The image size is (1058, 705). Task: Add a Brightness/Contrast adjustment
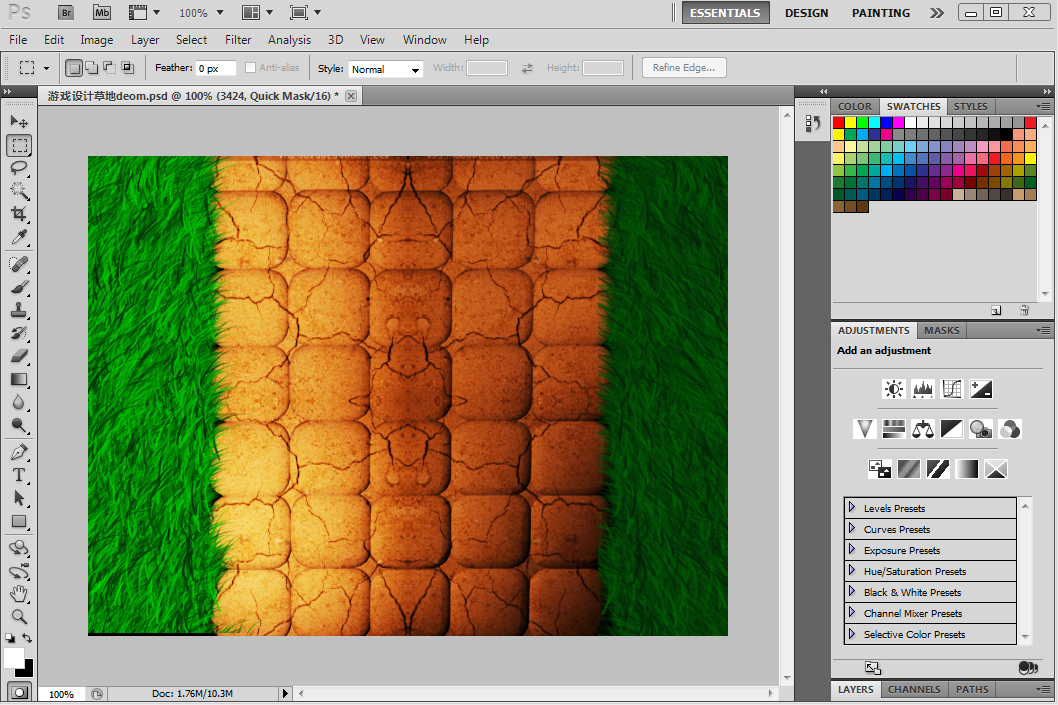click(x=894, y=389)
